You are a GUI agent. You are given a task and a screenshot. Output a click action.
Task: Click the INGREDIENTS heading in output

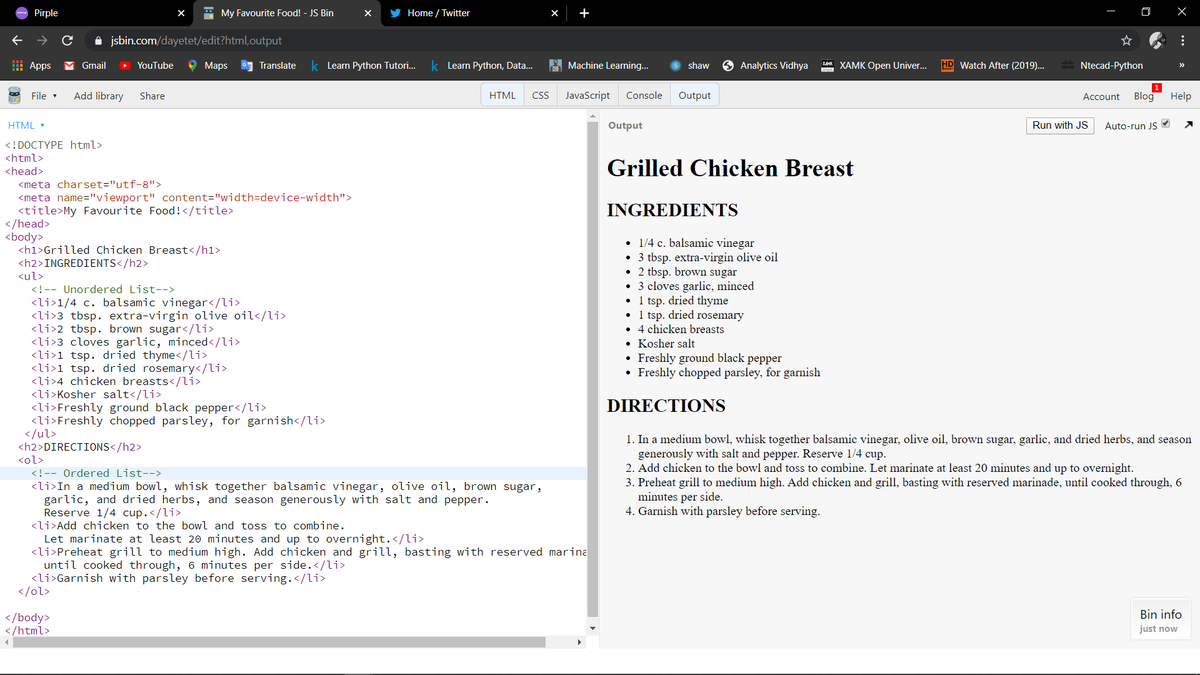pos(673,210)
